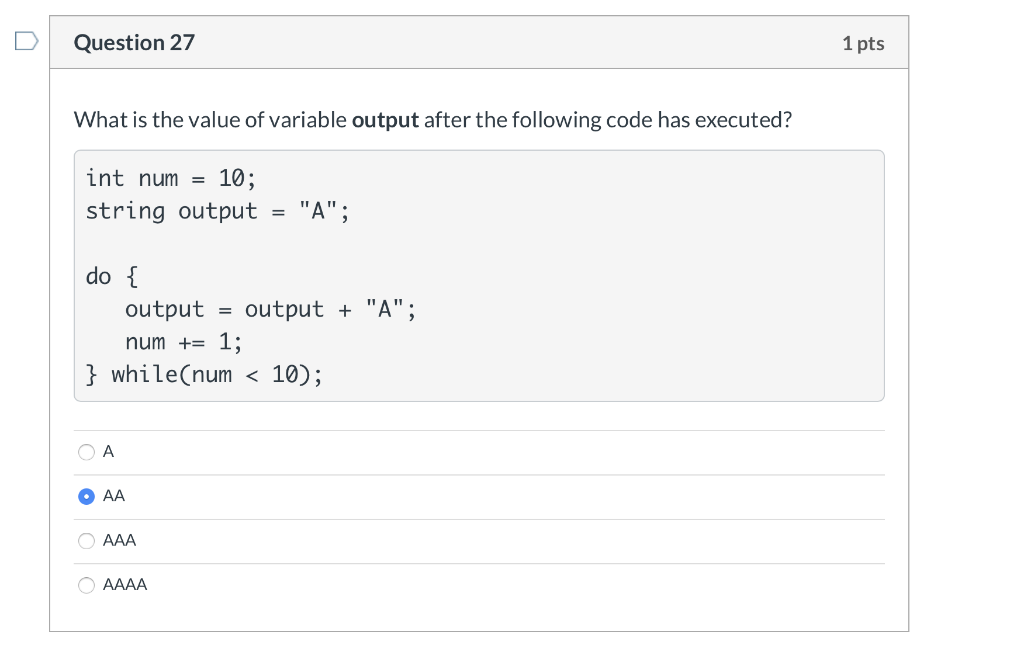Image resolution: width=1024 pixels, height=666 pixels.
Task: Place cursor on the "do {" line
Action: click(112, 276)
